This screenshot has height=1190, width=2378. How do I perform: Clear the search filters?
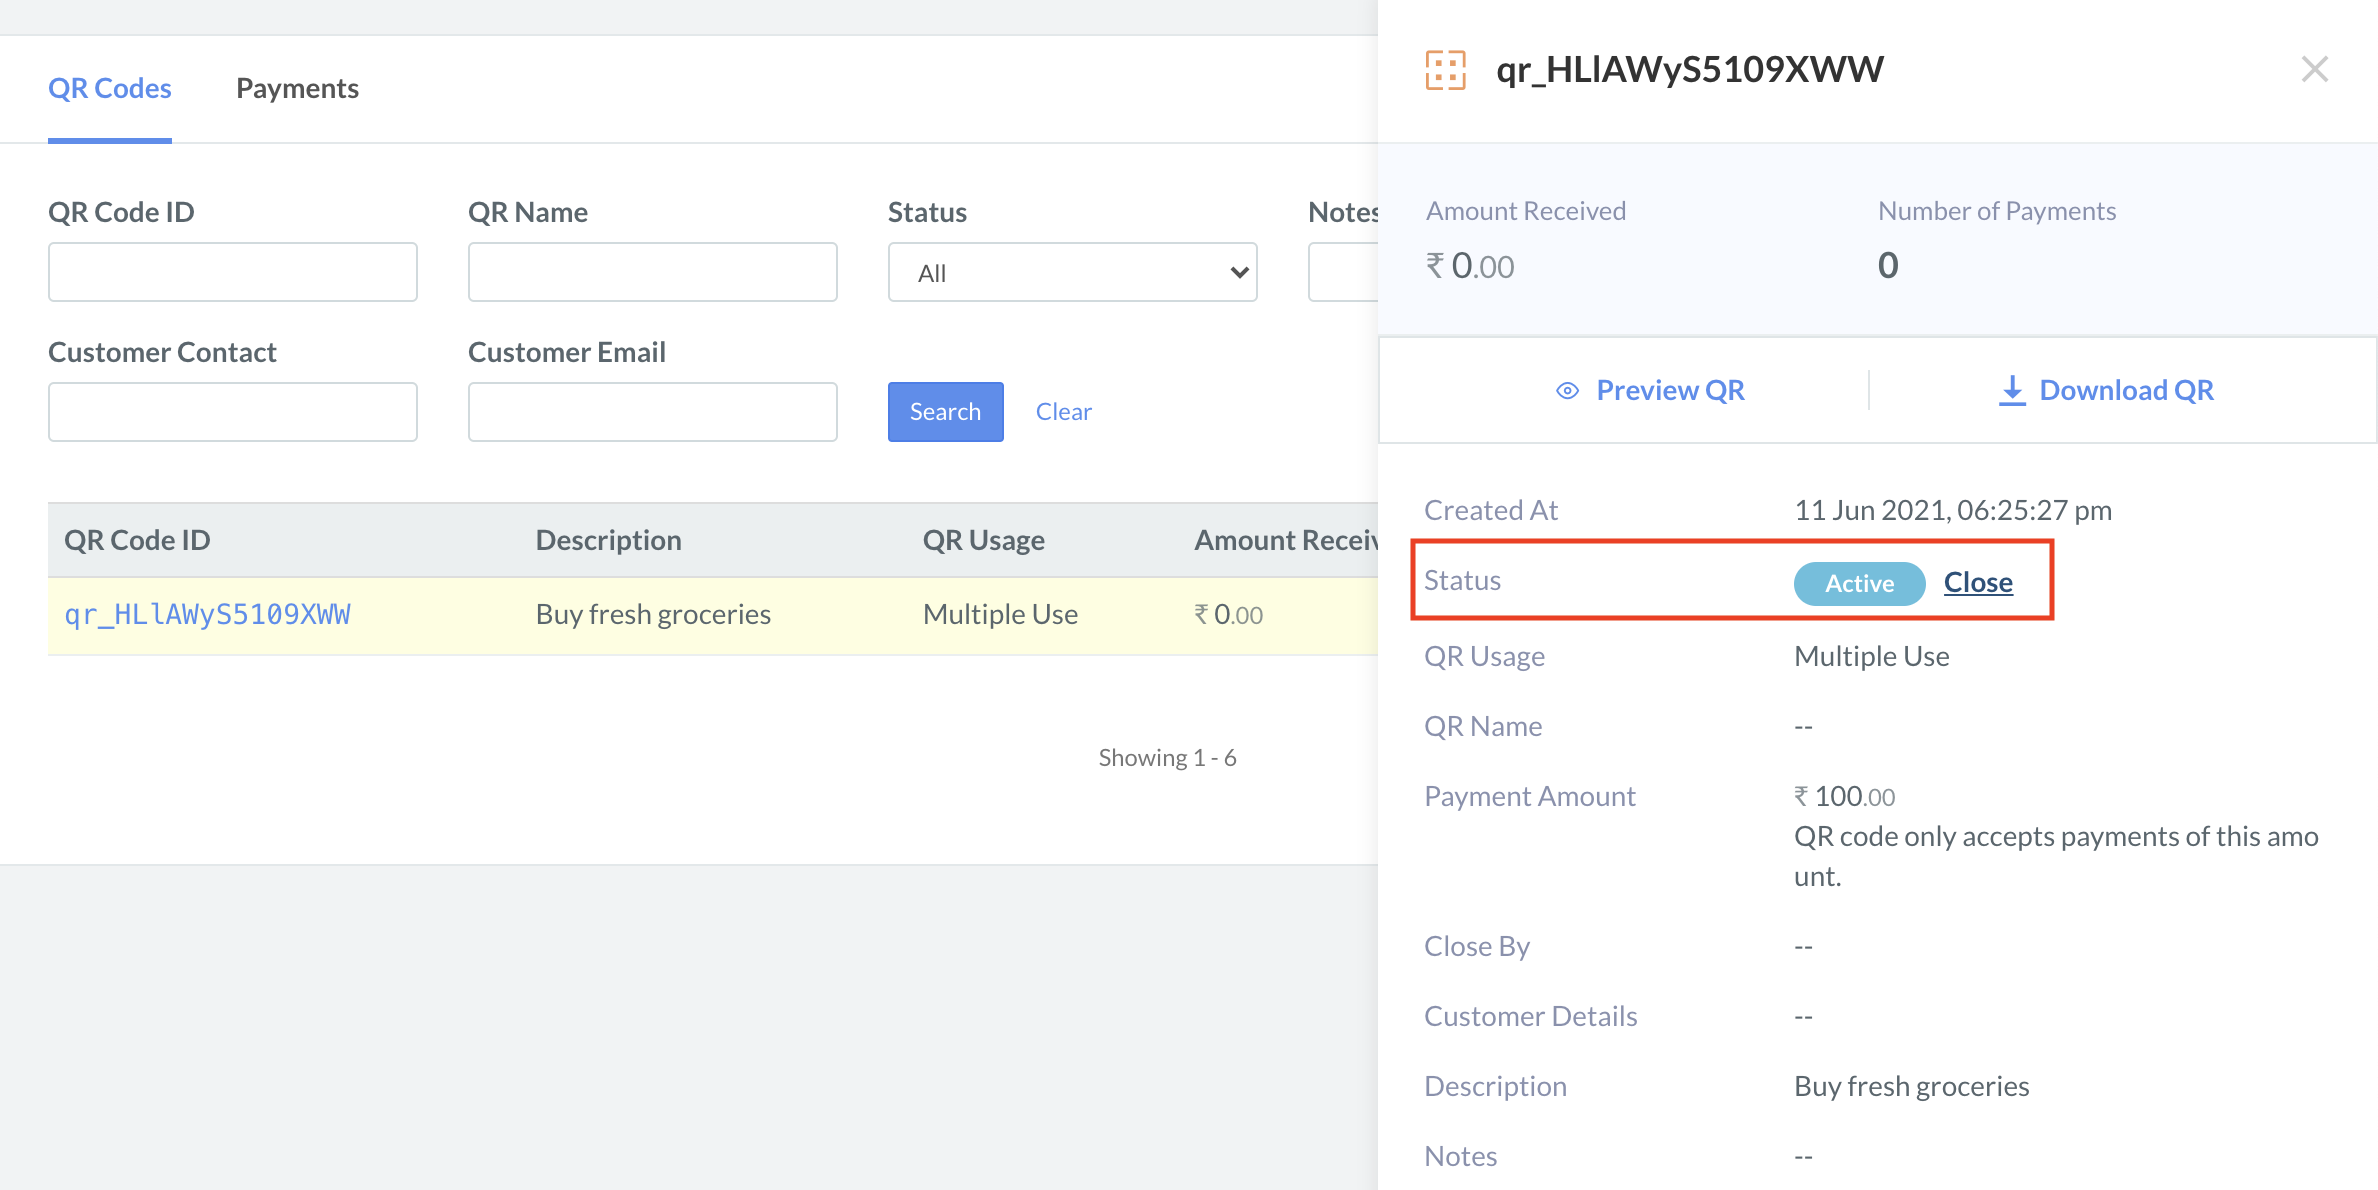pyautogui.click(x=1063, y=412)
